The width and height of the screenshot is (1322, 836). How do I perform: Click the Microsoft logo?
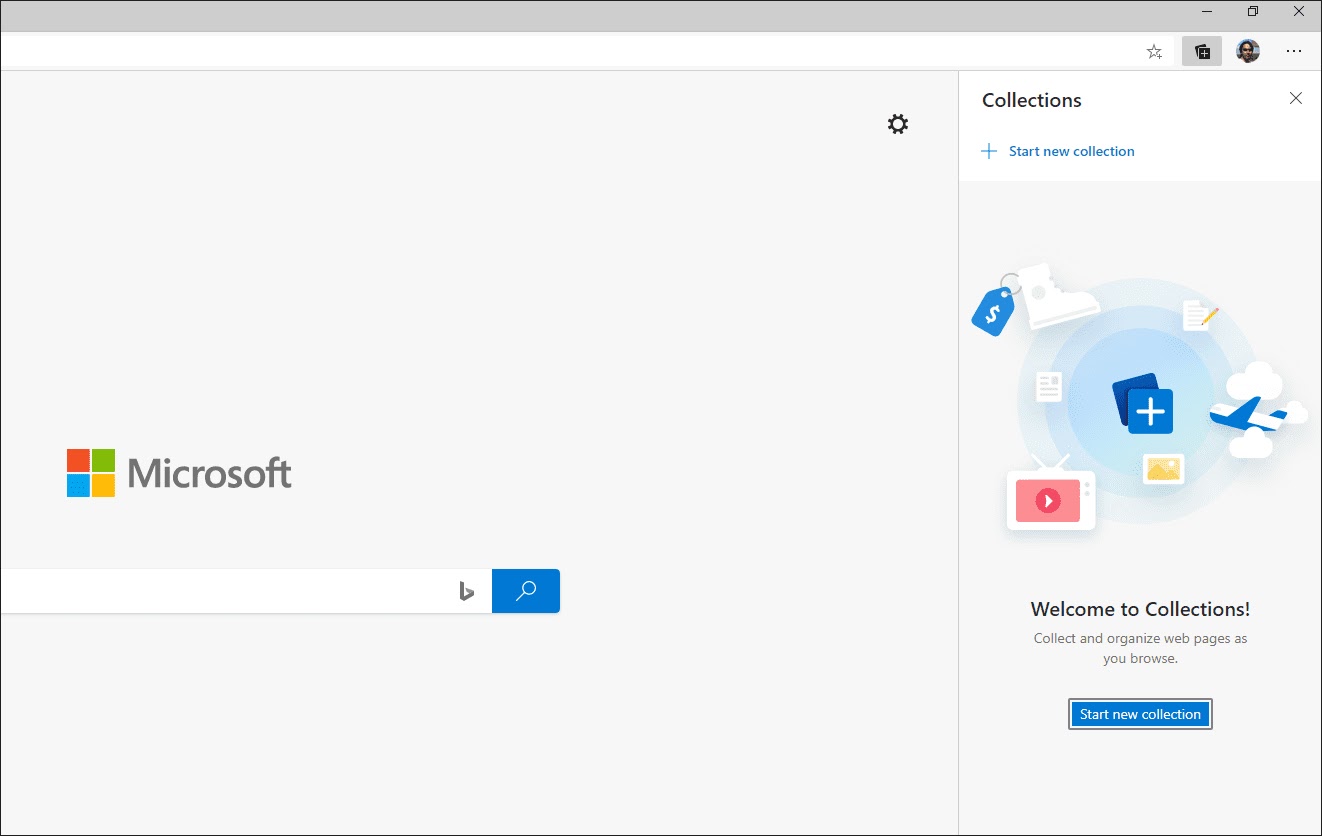tap(179, 473)
